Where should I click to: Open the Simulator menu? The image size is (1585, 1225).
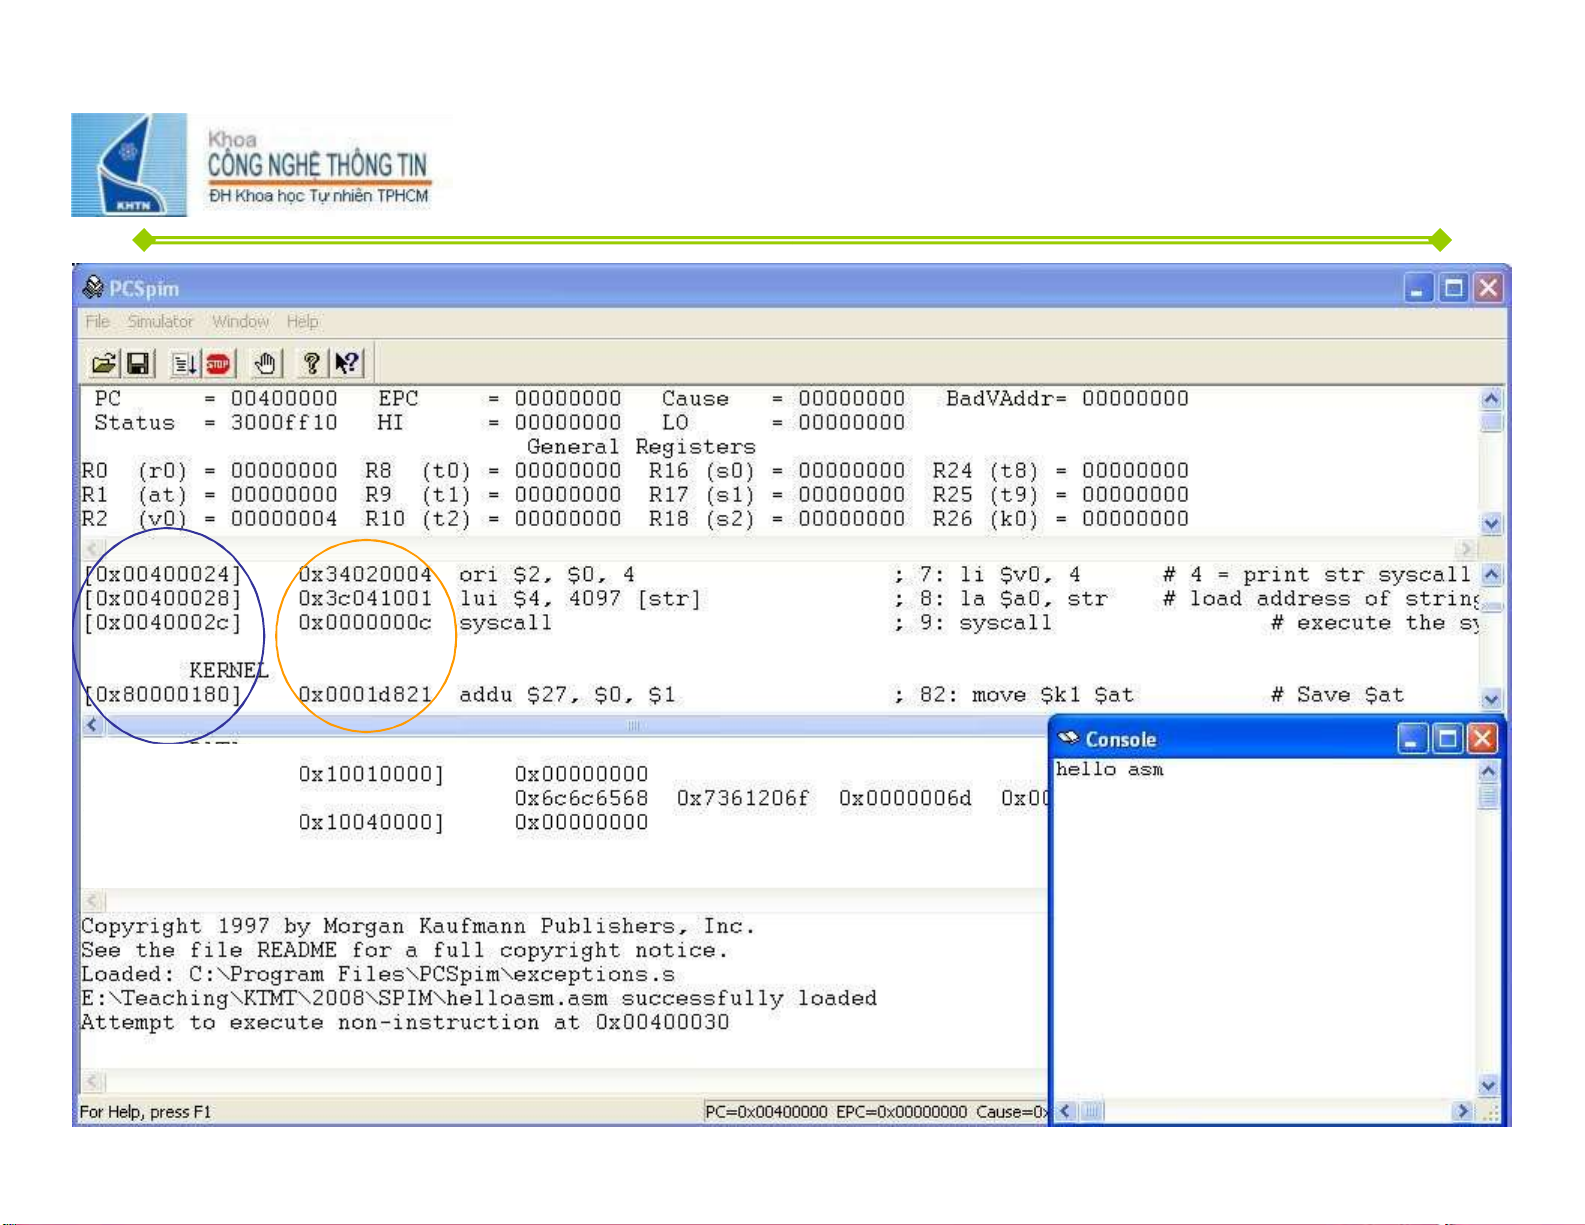click(x=160, y=321)
